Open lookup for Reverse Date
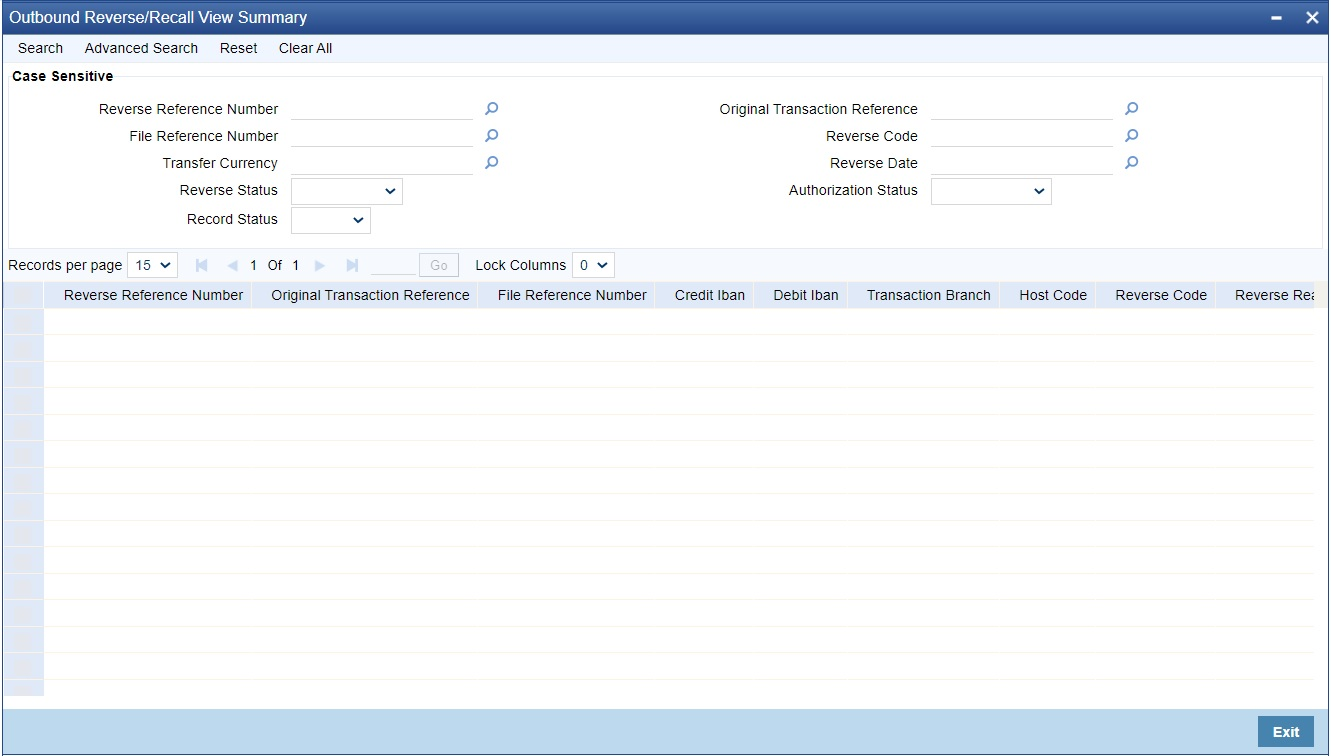Image resolution: width=1331 pixels, height=756 pixels. [1131, 163]
